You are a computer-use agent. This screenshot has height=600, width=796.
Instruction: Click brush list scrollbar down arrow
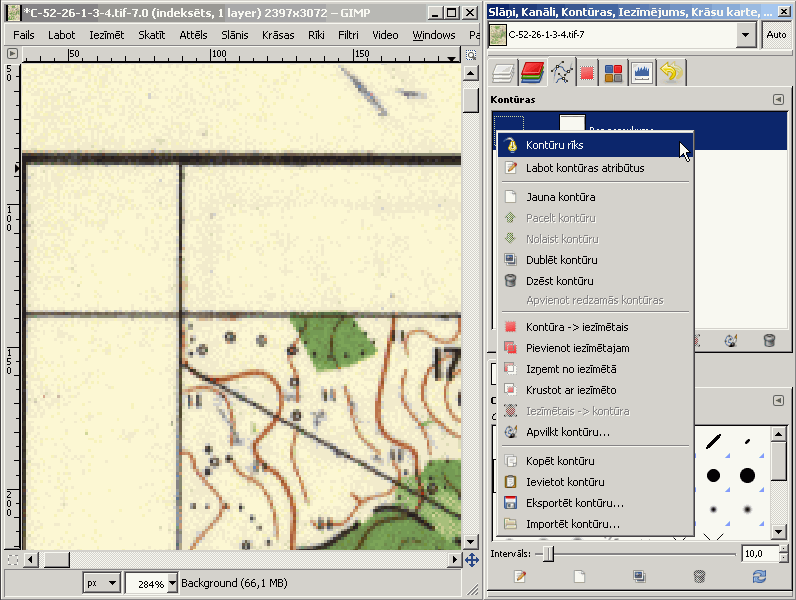coord(778,531)
